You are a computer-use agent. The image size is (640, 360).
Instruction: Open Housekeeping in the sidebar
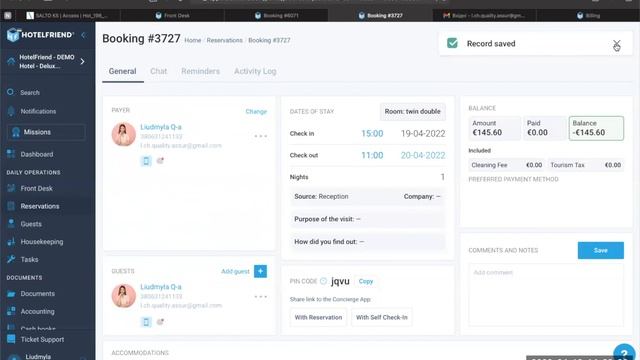click(42, 242)
